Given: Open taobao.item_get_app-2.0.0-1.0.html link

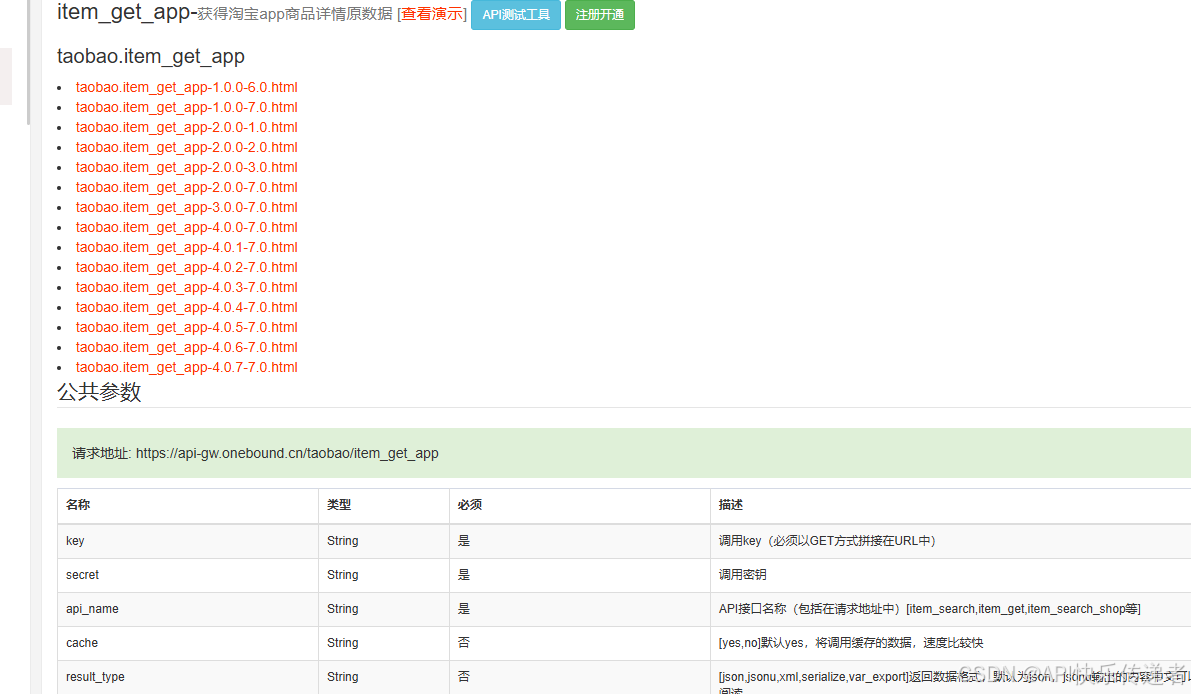Looking at the screenshot, I should pyautogui.click(x=186, y=127).
